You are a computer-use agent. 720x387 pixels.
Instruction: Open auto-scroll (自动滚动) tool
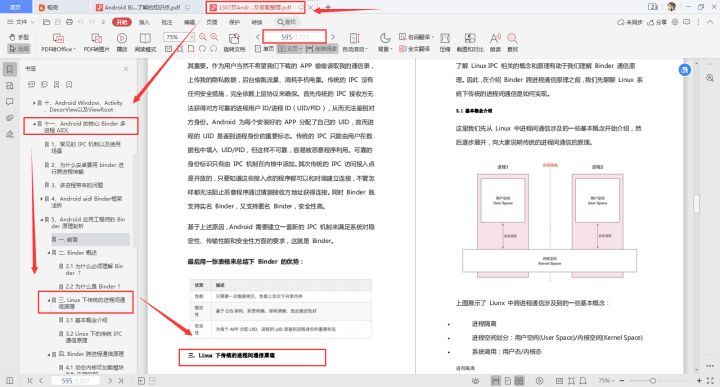[354, 42]
